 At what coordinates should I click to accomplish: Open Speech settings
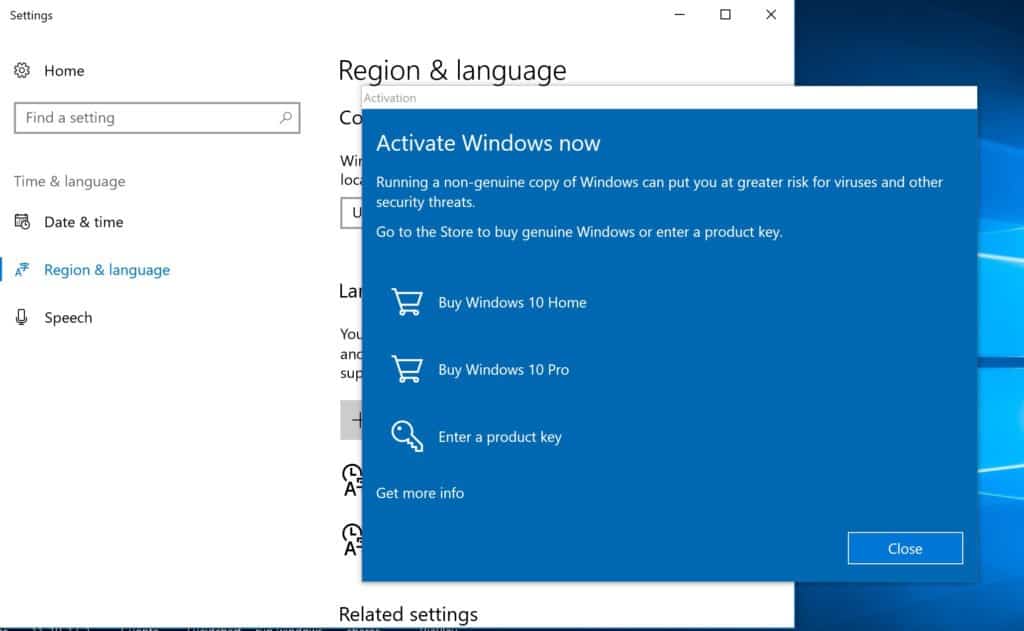pos(68,317)
